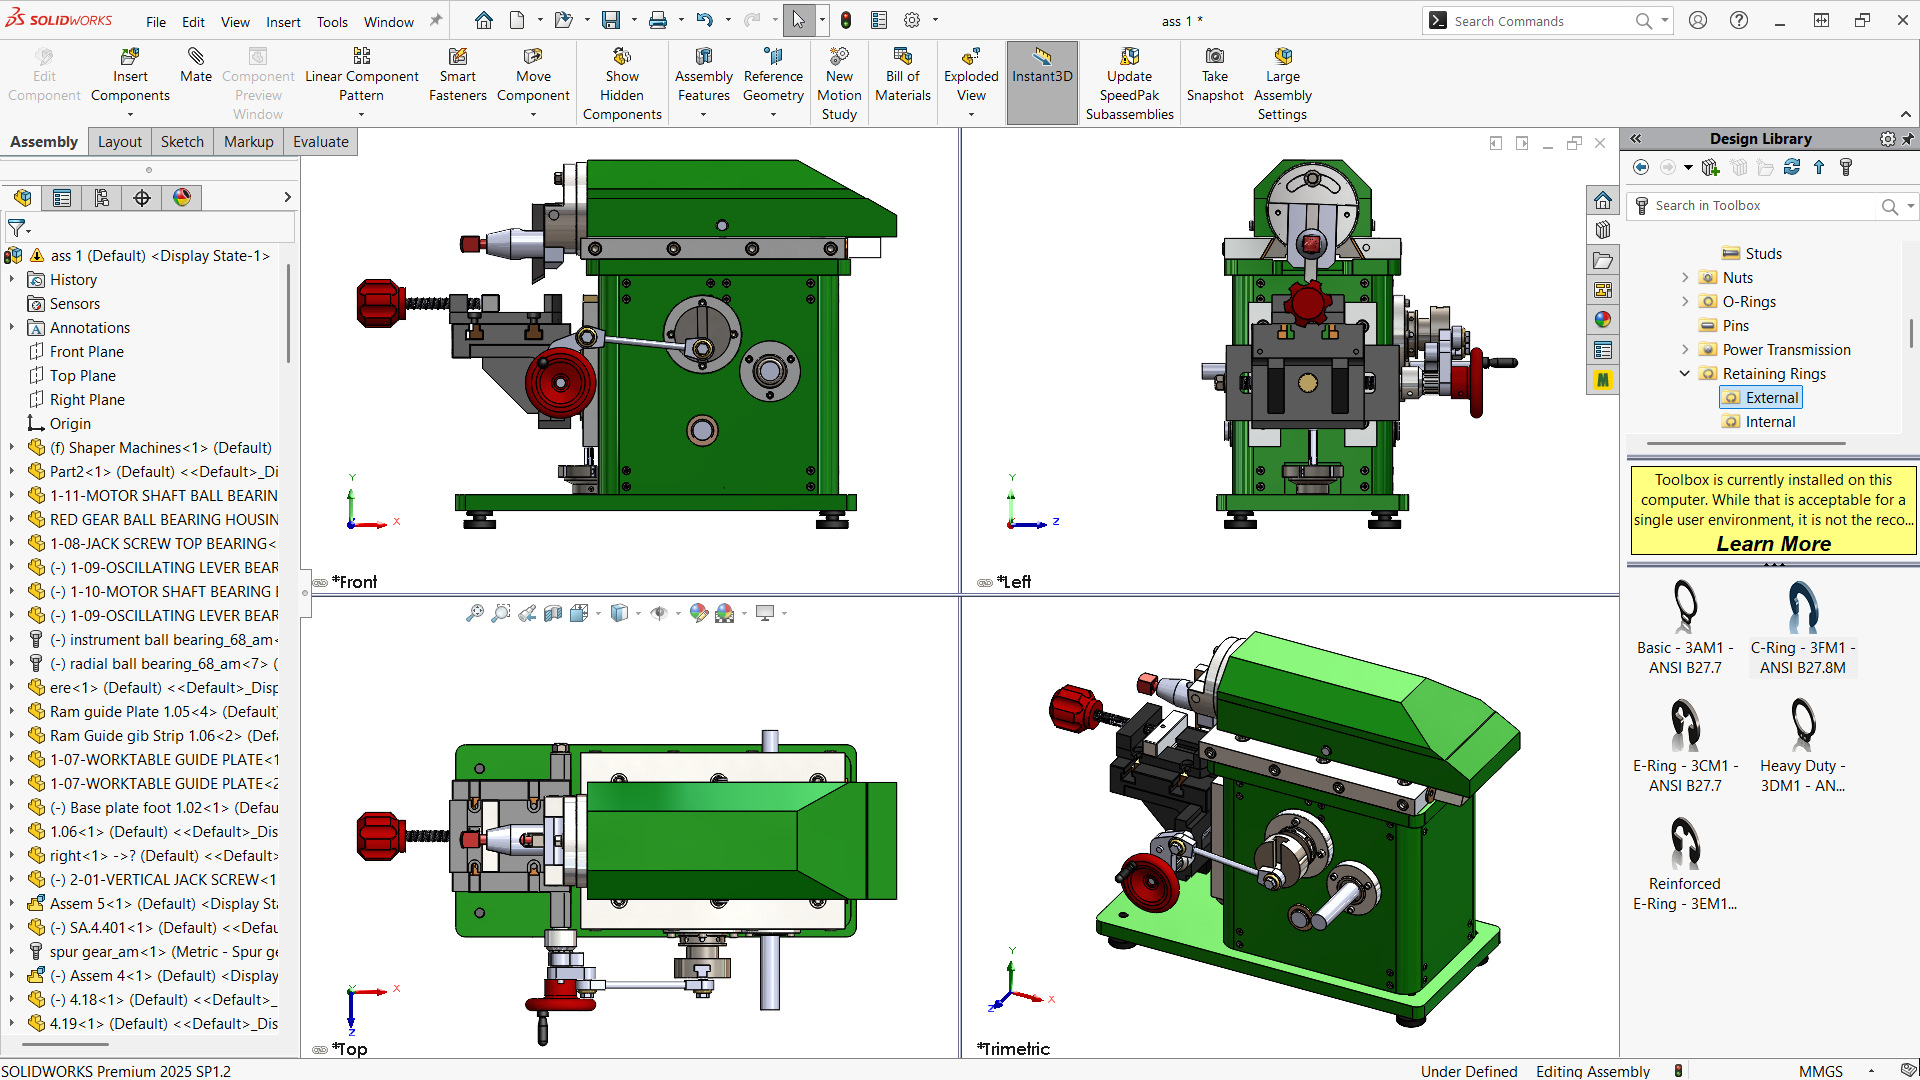Image resolution: width=1920 pixels, height=1080 pixels.
Task: Open the Reference Geometry dropdown
Action: pyautogui.click(x=773, y=115)
